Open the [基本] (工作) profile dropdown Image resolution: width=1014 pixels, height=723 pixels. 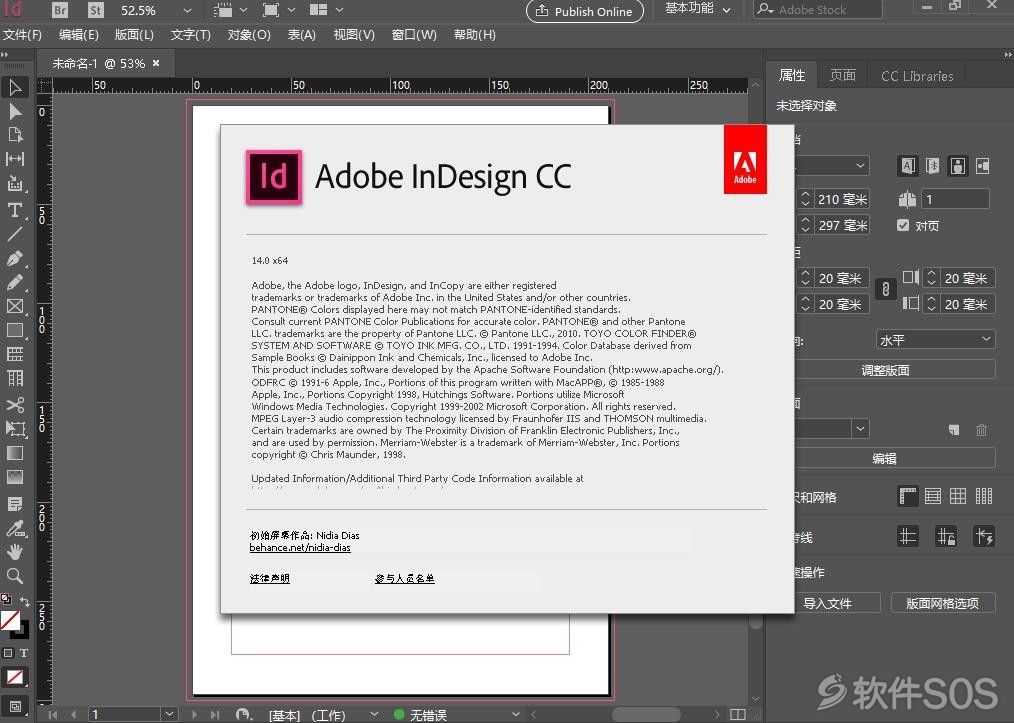374,714
